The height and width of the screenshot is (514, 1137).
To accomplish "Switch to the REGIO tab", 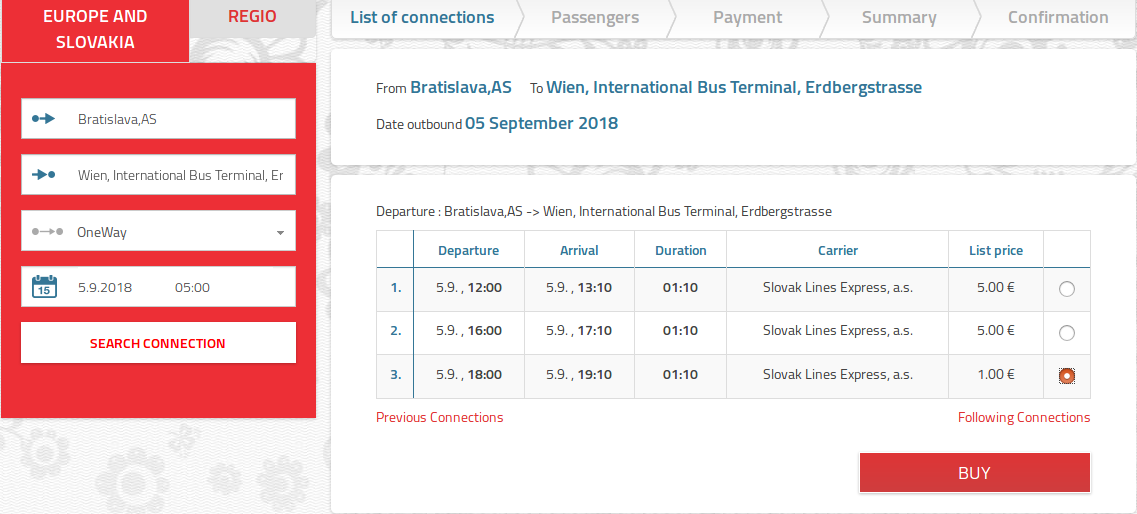I will pos(252,17).
